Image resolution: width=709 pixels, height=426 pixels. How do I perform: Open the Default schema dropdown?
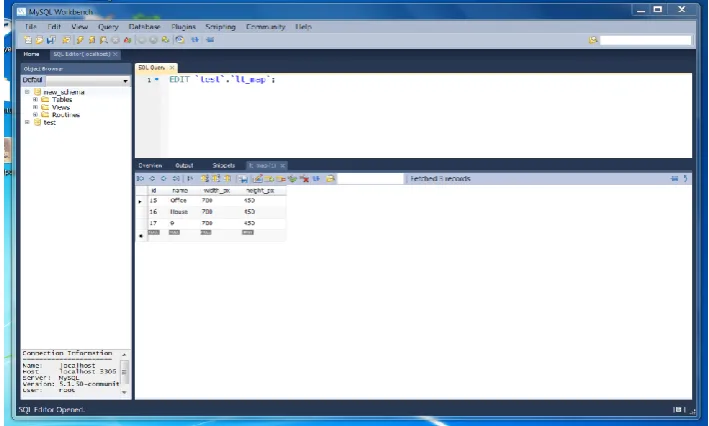click(x=125, y=80)
